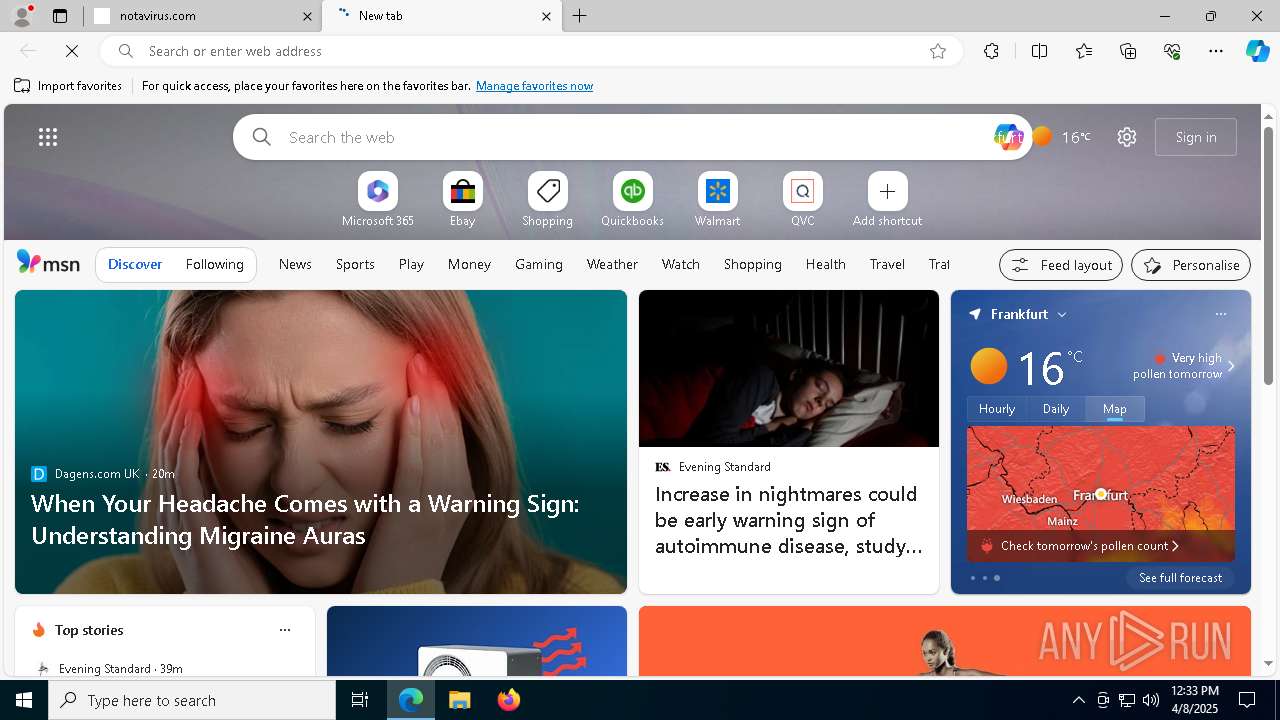Open the Health category
The image size is (1280, 720).
click(825, 264)
